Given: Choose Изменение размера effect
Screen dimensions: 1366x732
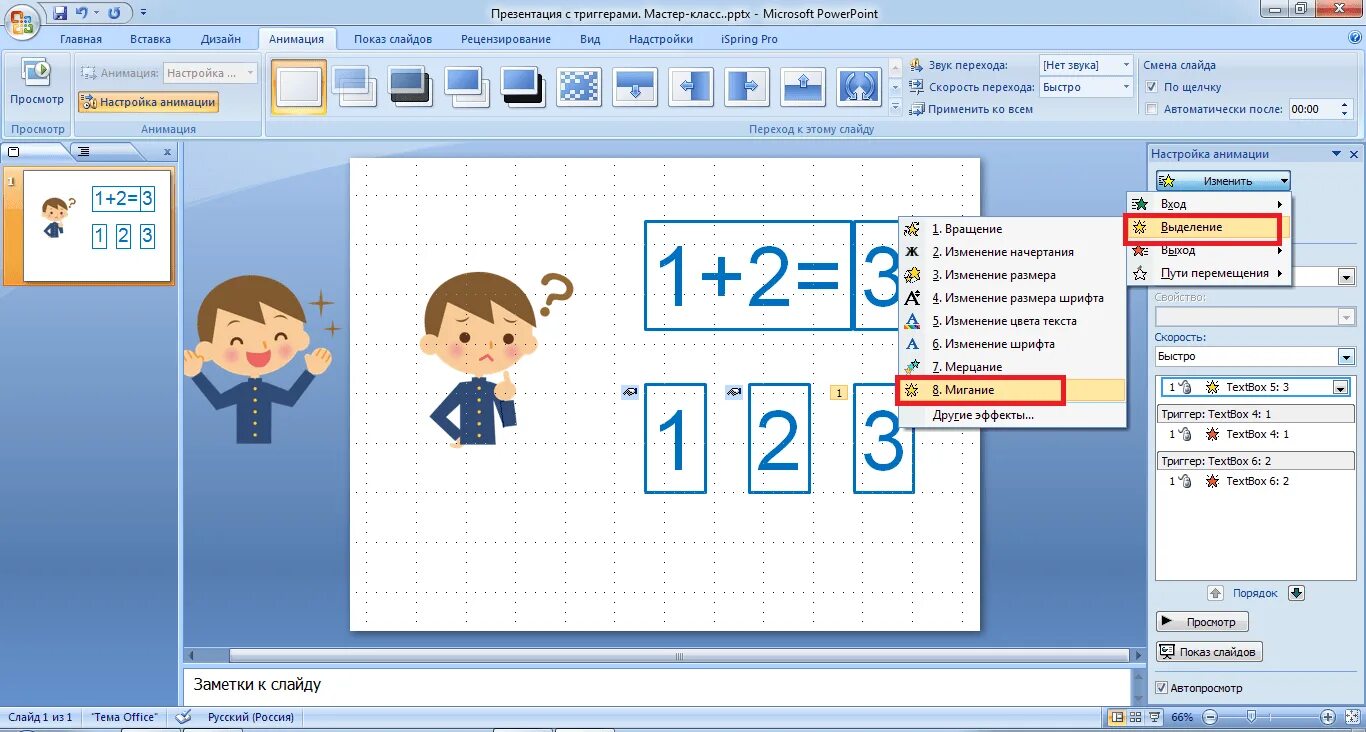Looking at the screenshot, I should [x=1012, y=275].
